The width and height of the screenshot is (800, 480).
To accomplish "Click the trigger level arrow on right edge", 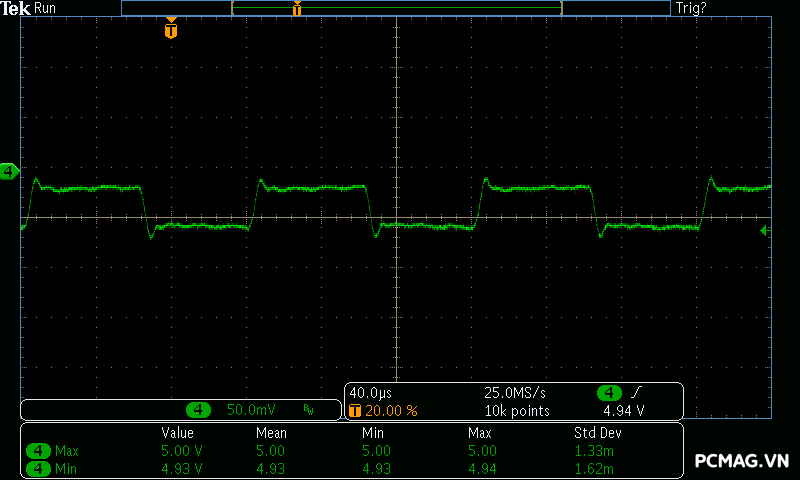I will [x=765, y=231].
